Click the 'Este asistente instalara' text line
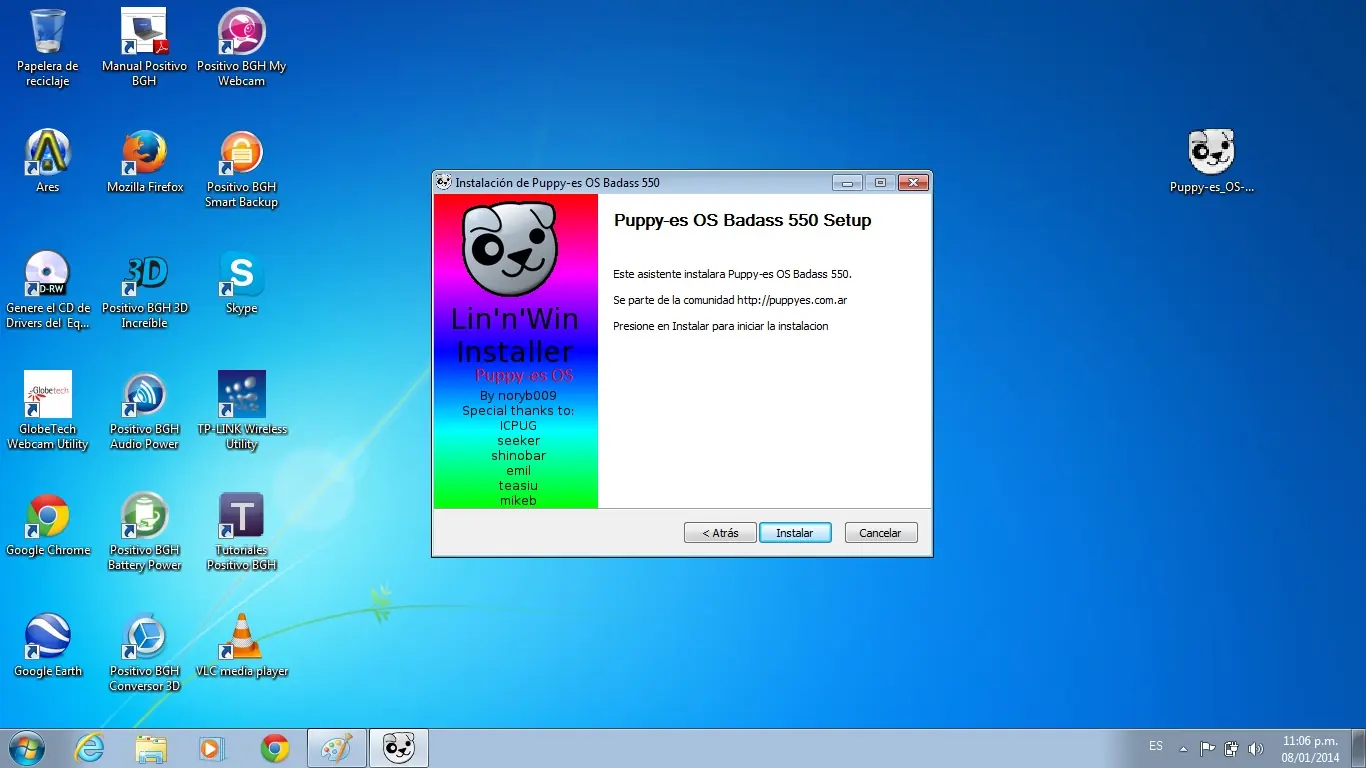 coord(732,274)
